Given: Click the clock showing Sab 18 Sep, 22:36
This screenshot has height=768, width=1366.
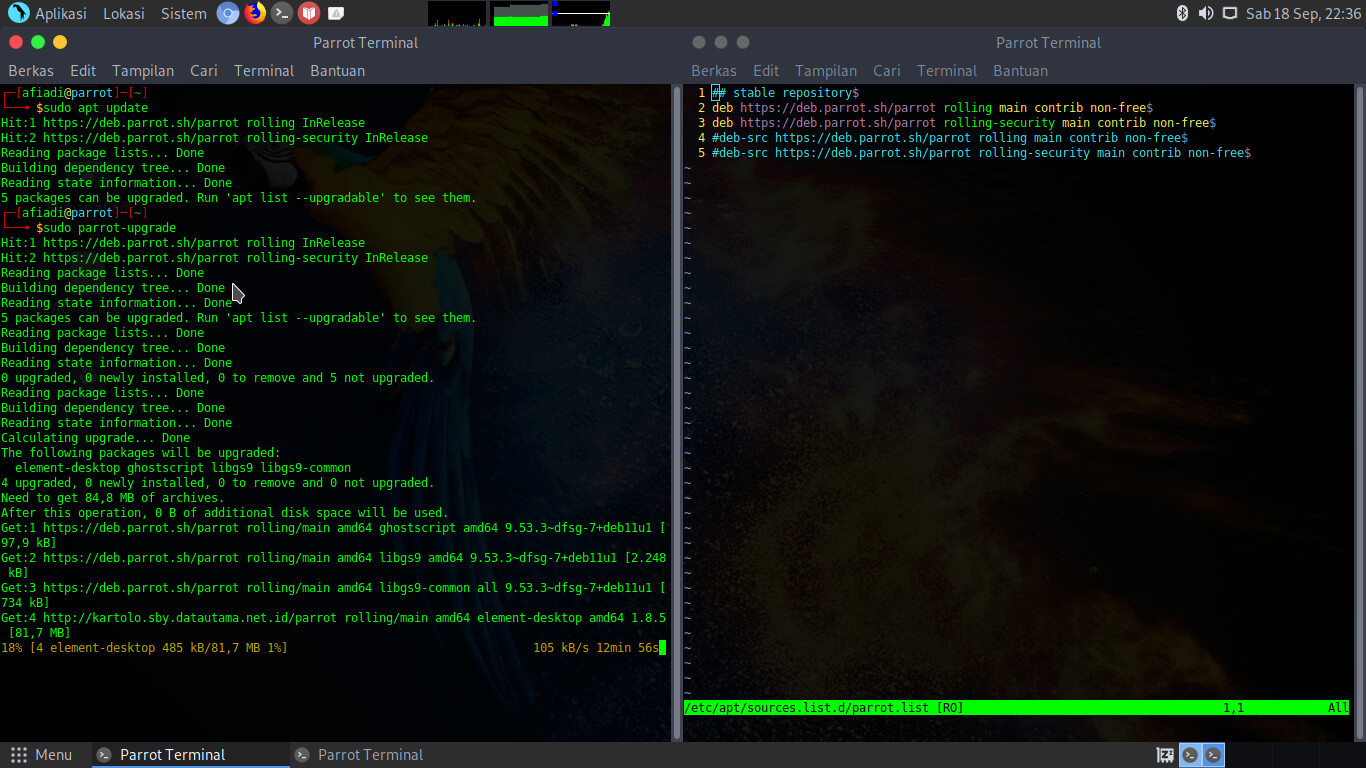Looking at the screenshot, I should (1303, 13).
